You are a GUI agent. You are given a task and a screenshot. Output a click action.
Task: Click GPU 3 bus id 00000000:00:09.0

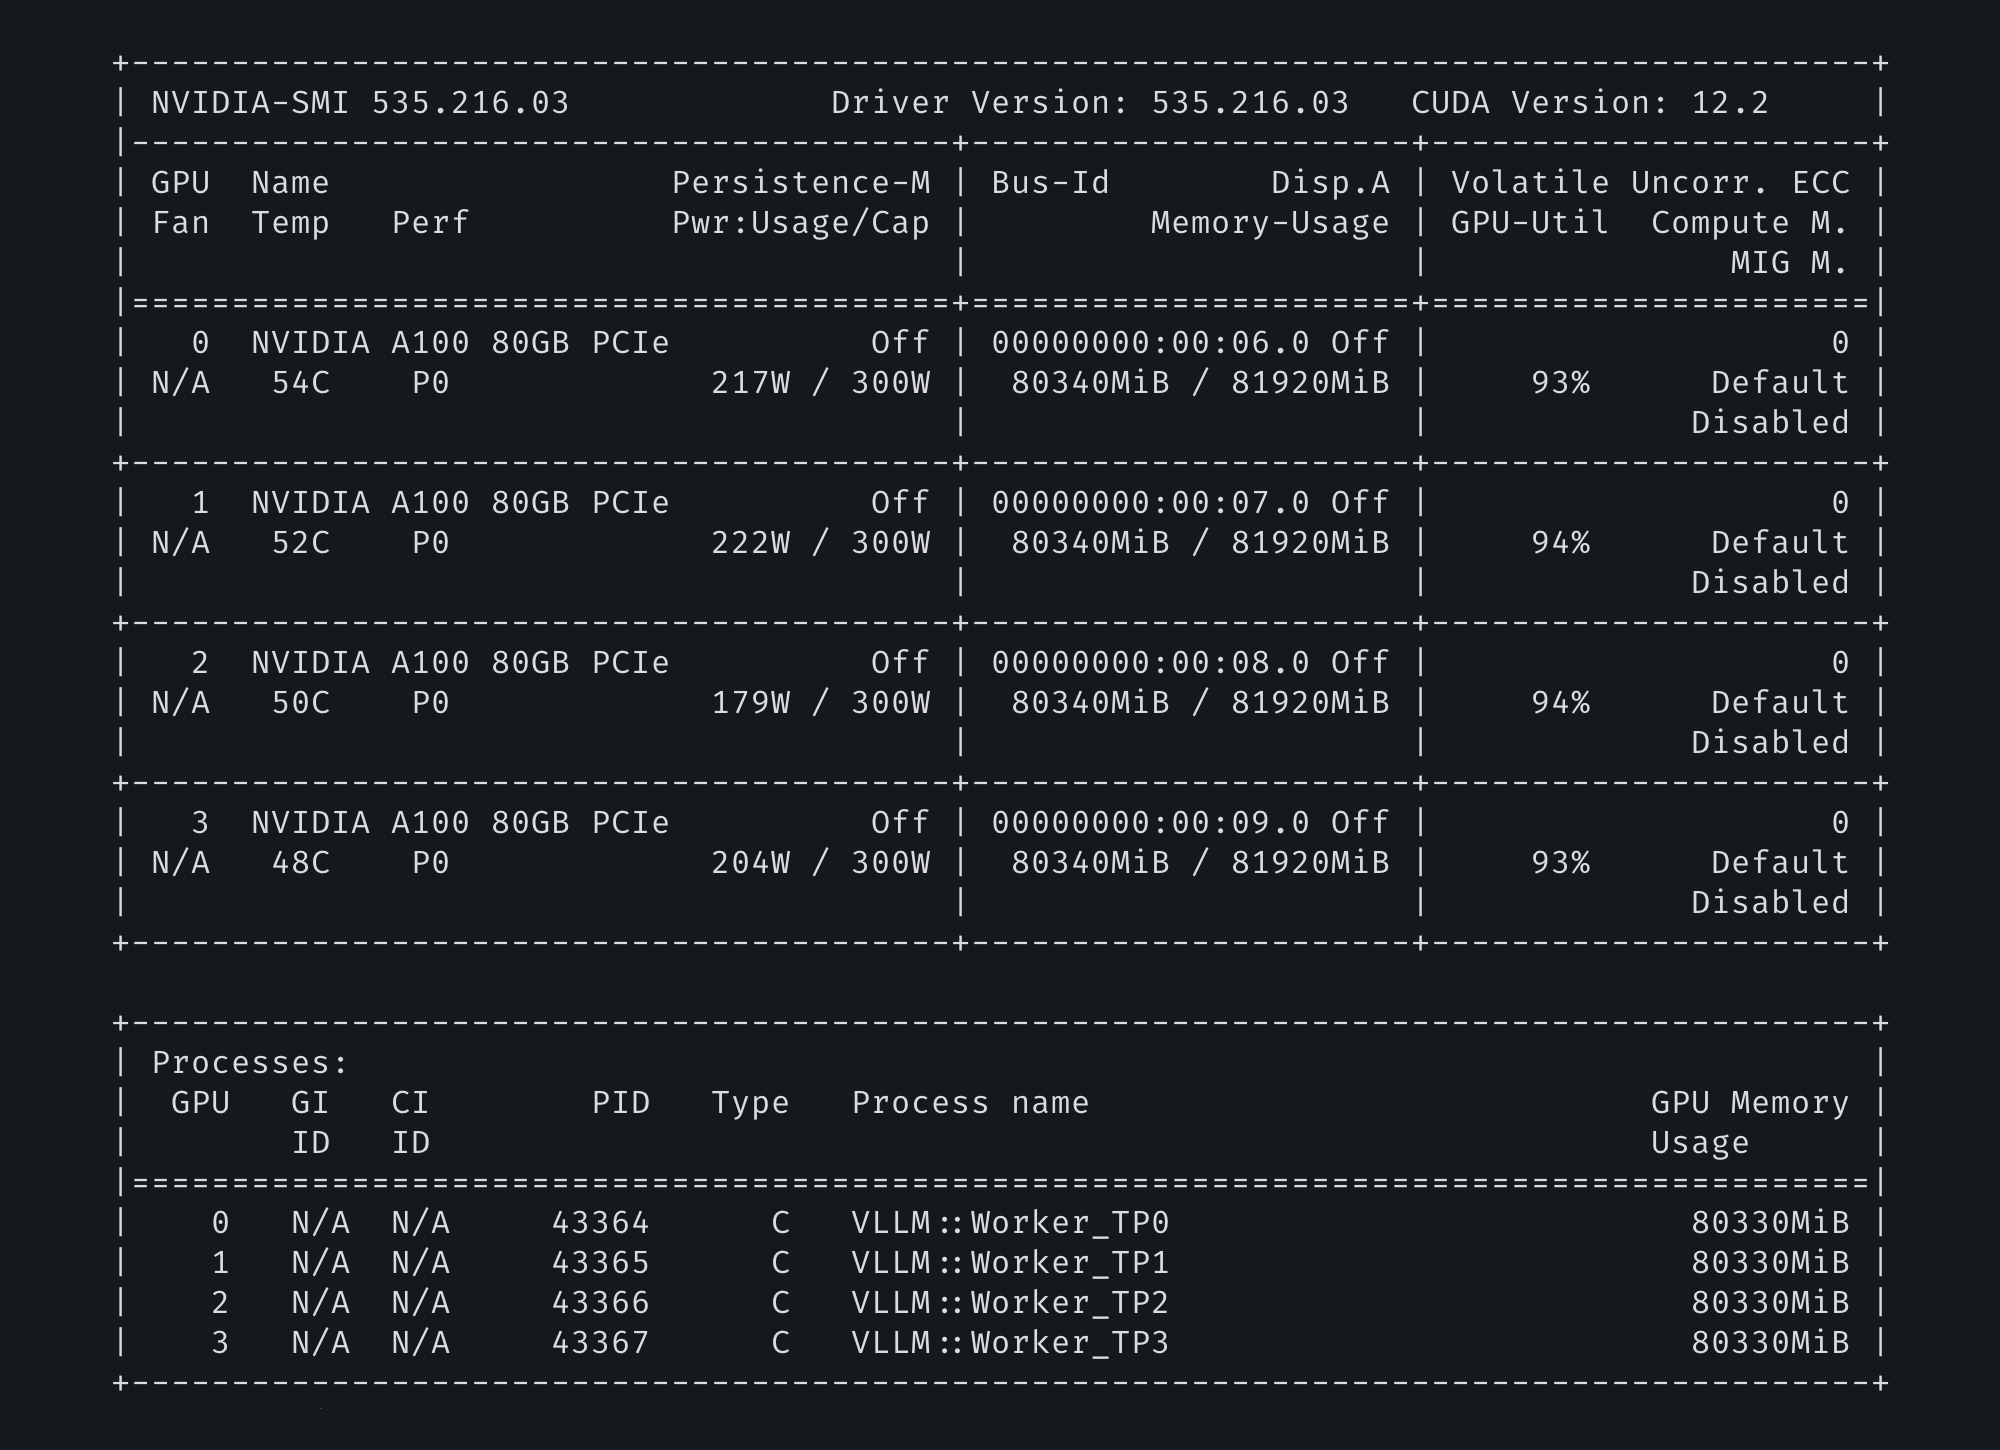(x=1150, y=823)
